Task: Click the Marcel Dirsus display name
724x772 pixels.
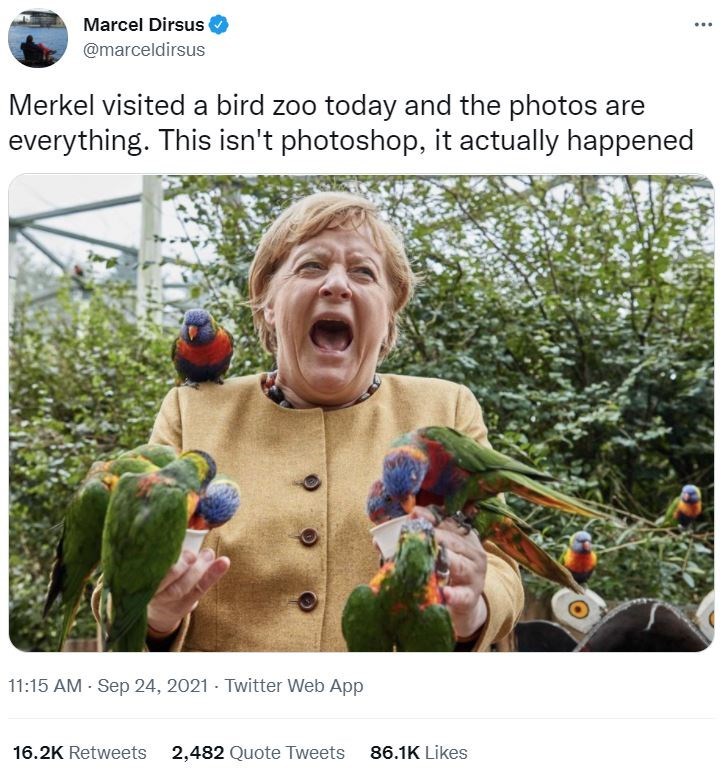Action: (x=143, y=24)
